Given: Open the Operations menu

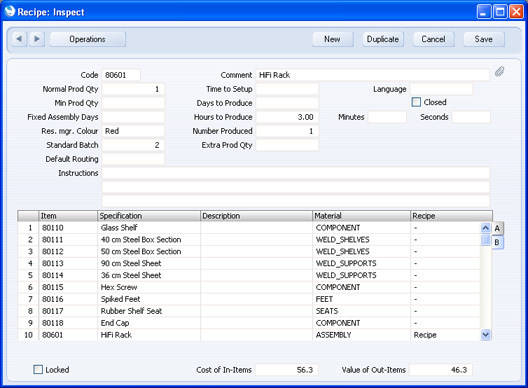Looking at the screenshot, I should [88, 39].
